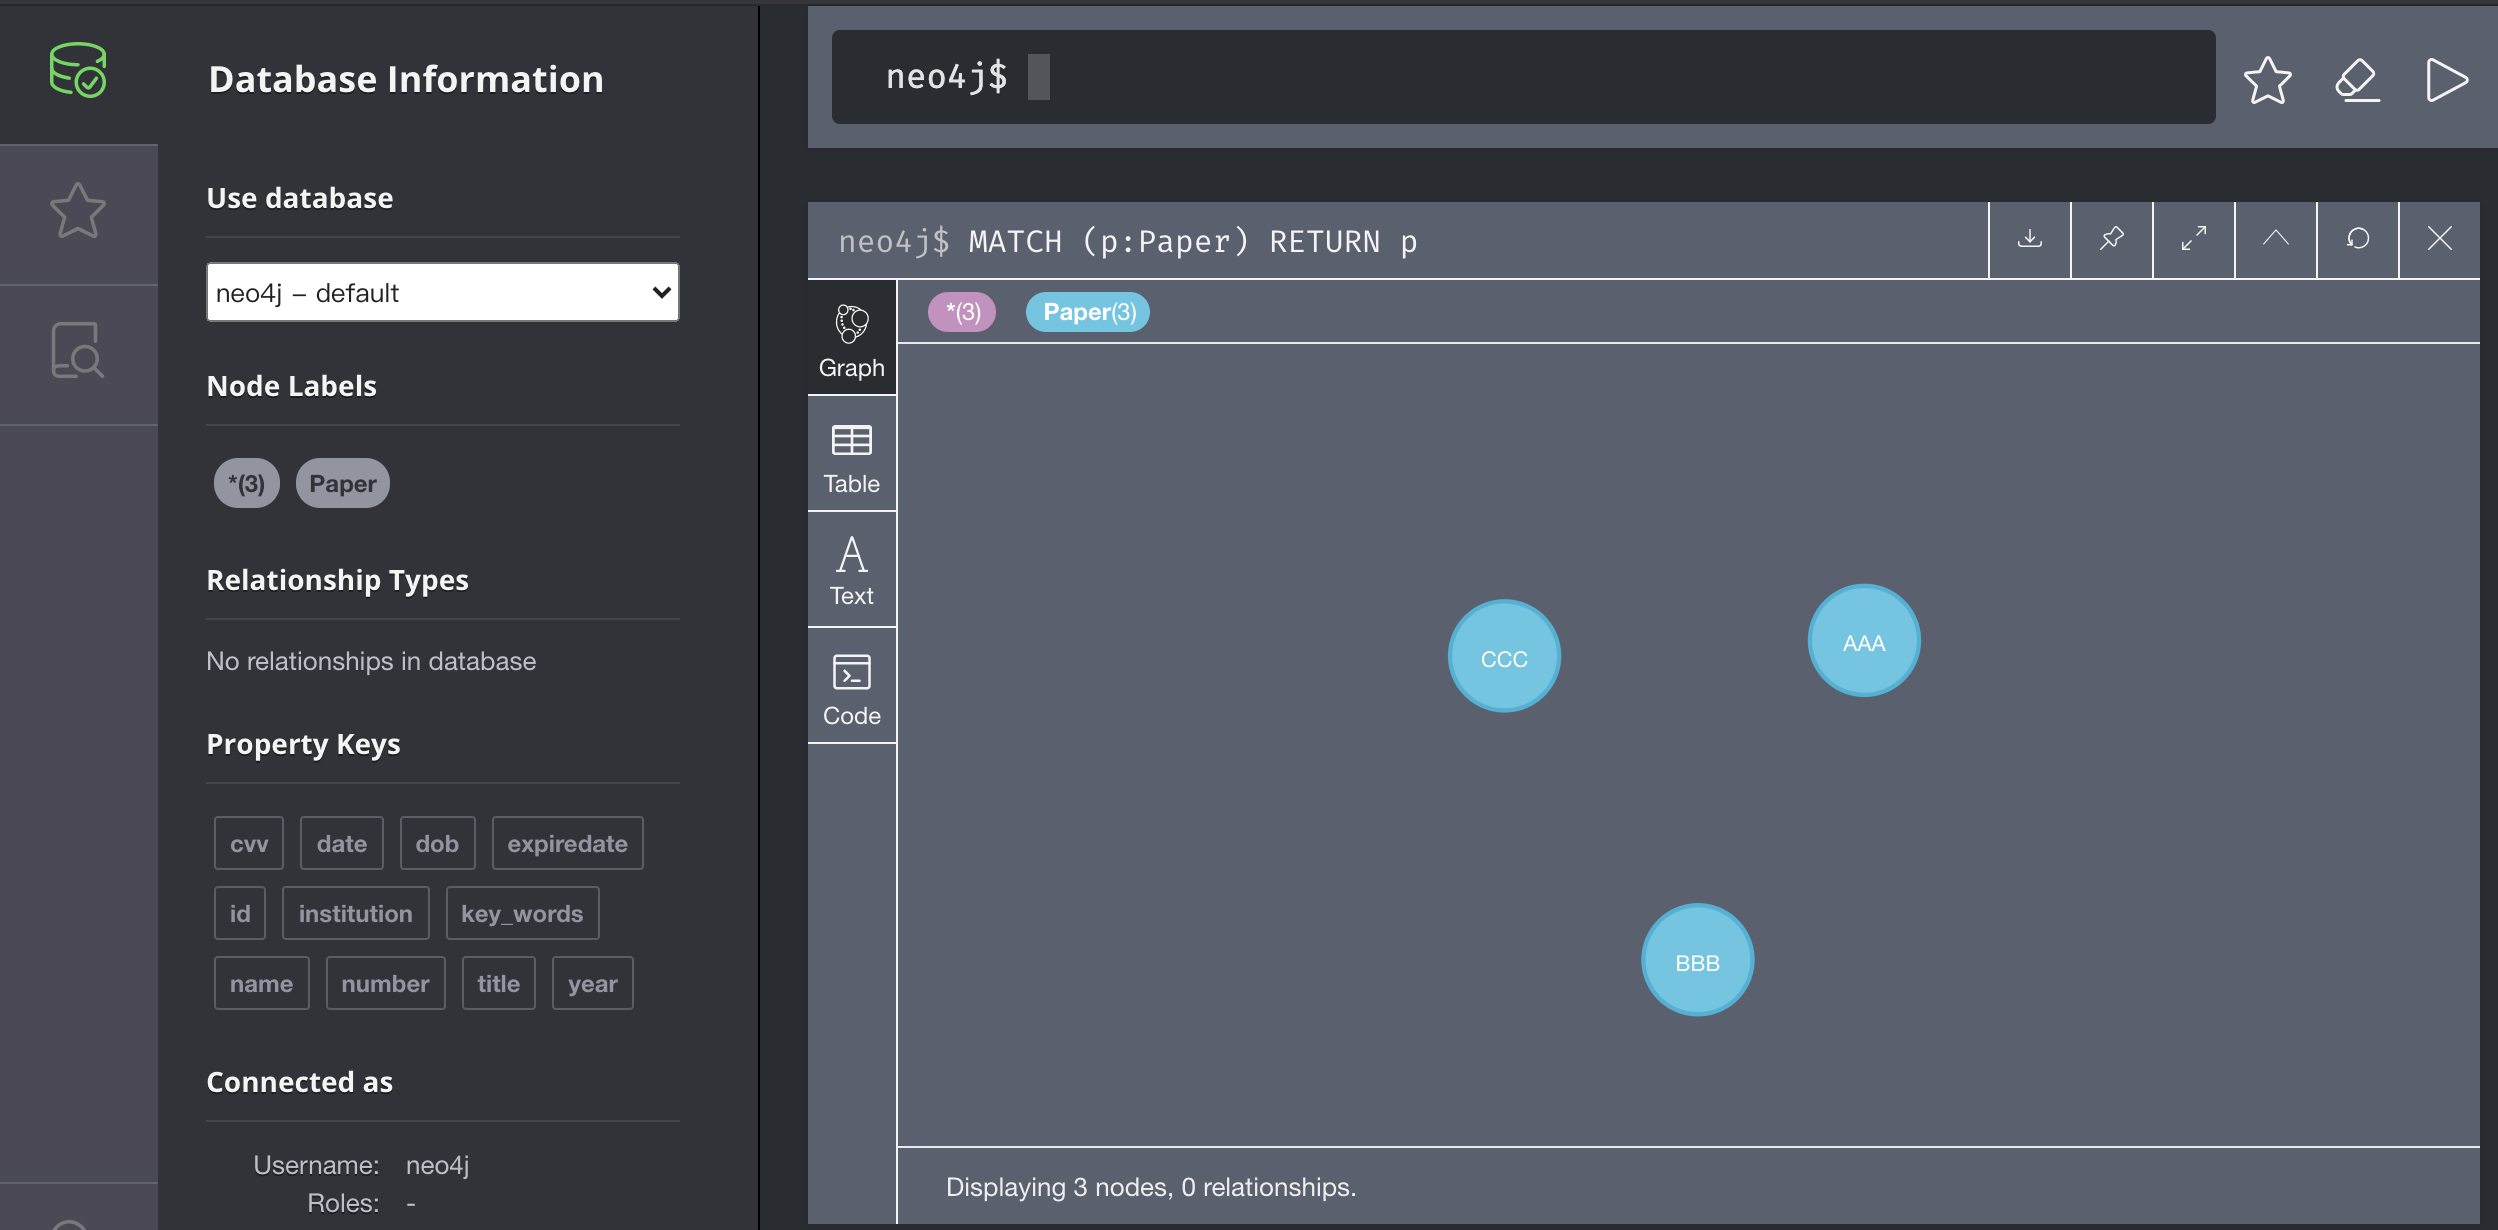The height and width of the screenshot is (1230, 2498).
Task: Switch to the Text view tab
Action: pos(851,571)
